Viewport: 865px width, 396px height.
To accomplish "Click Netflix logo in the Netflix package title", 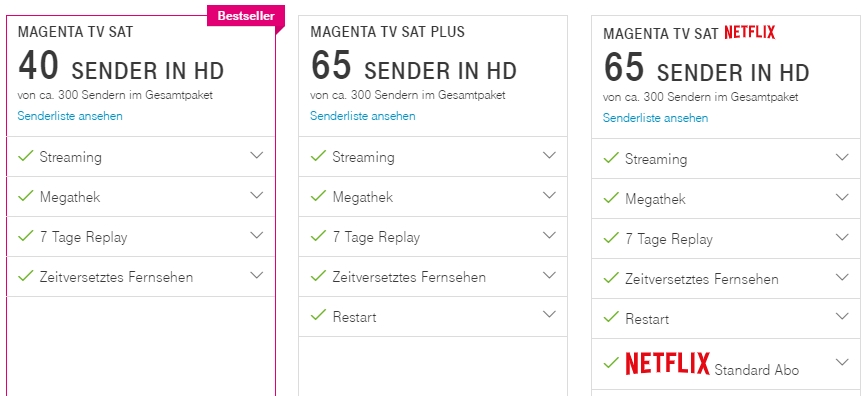I will coord(750,33).
